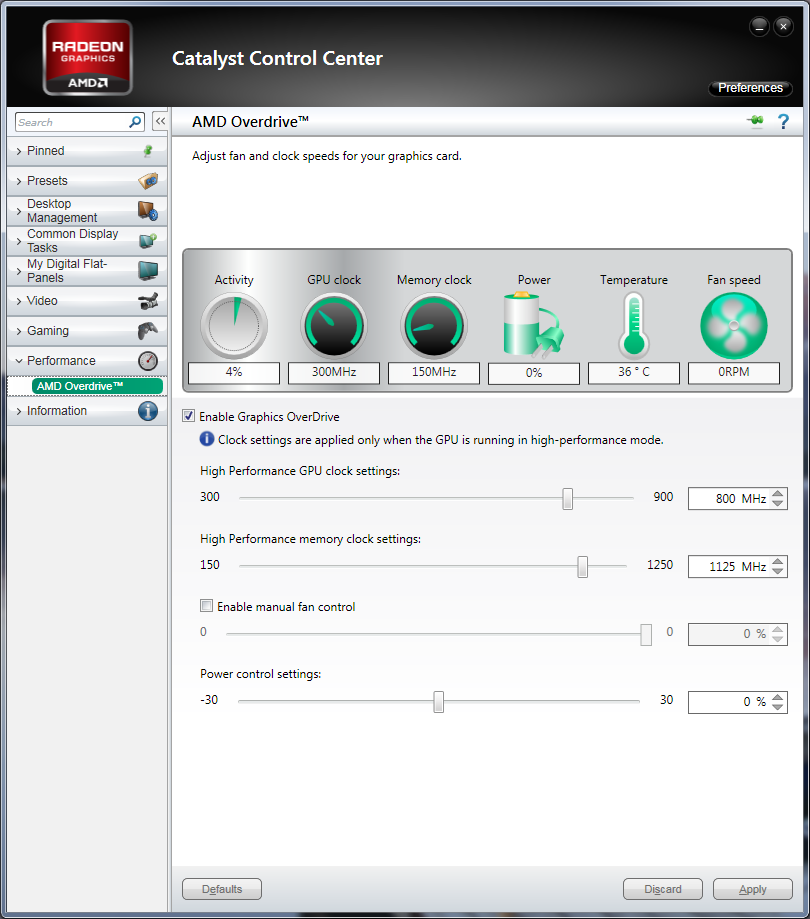Screen dimensions: 810x919
Task: Click the GPU clock gauge
Action: pyautogui.click(x=334, y=326)
